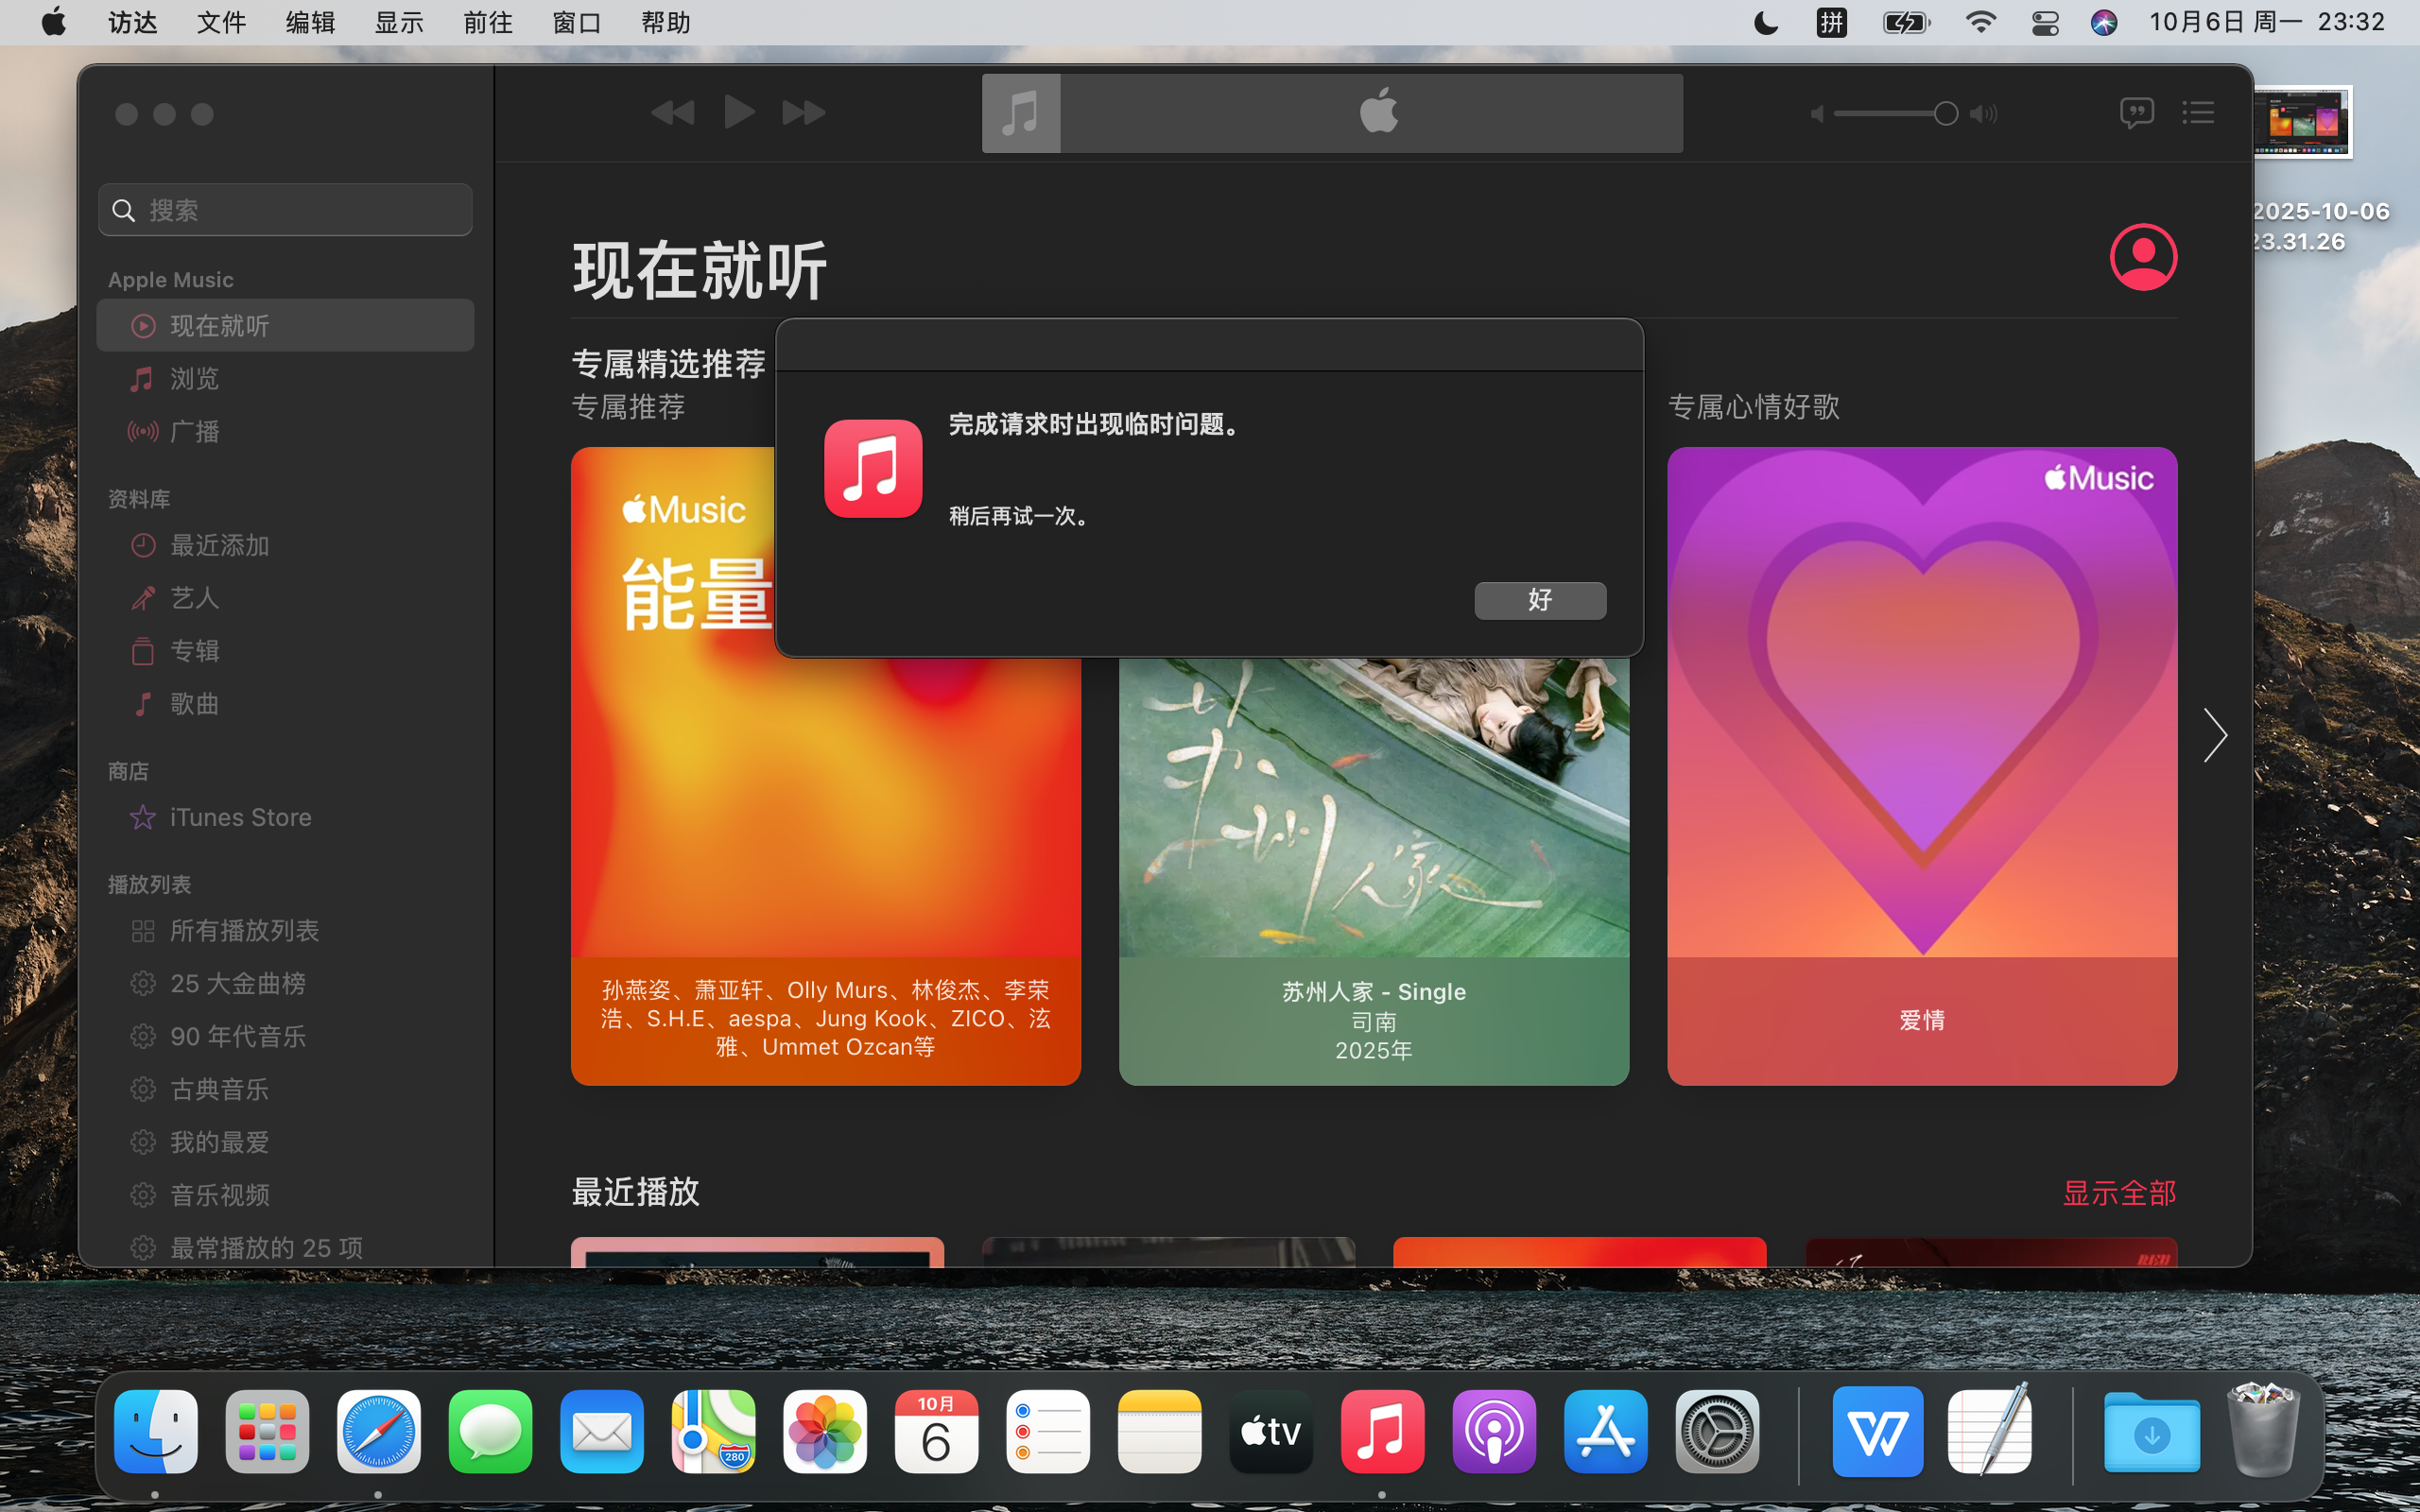Select the 所有播放列表 sidebar item
2420x1512 pixels.
[x=244, y=930]
